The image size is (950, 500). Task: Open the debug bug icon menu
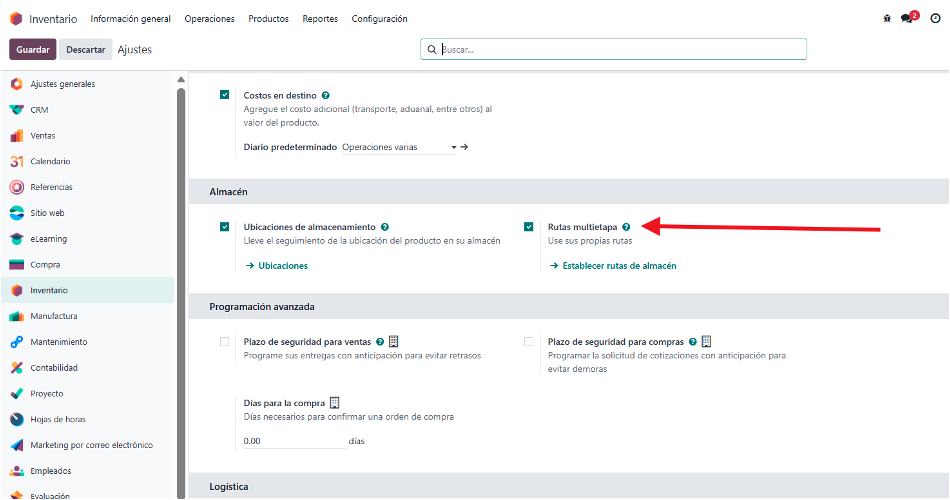[886, 18]
